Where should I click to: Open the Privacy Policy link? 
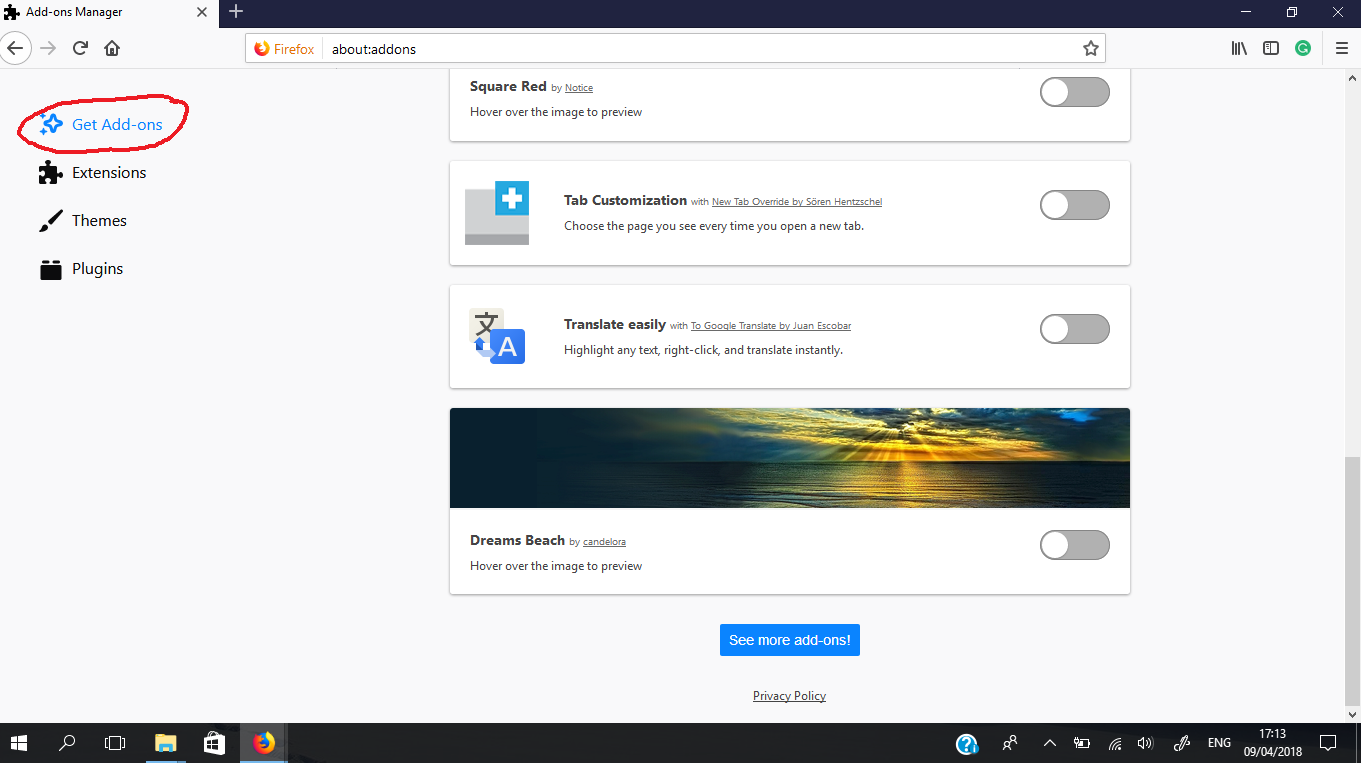[789, 696]
